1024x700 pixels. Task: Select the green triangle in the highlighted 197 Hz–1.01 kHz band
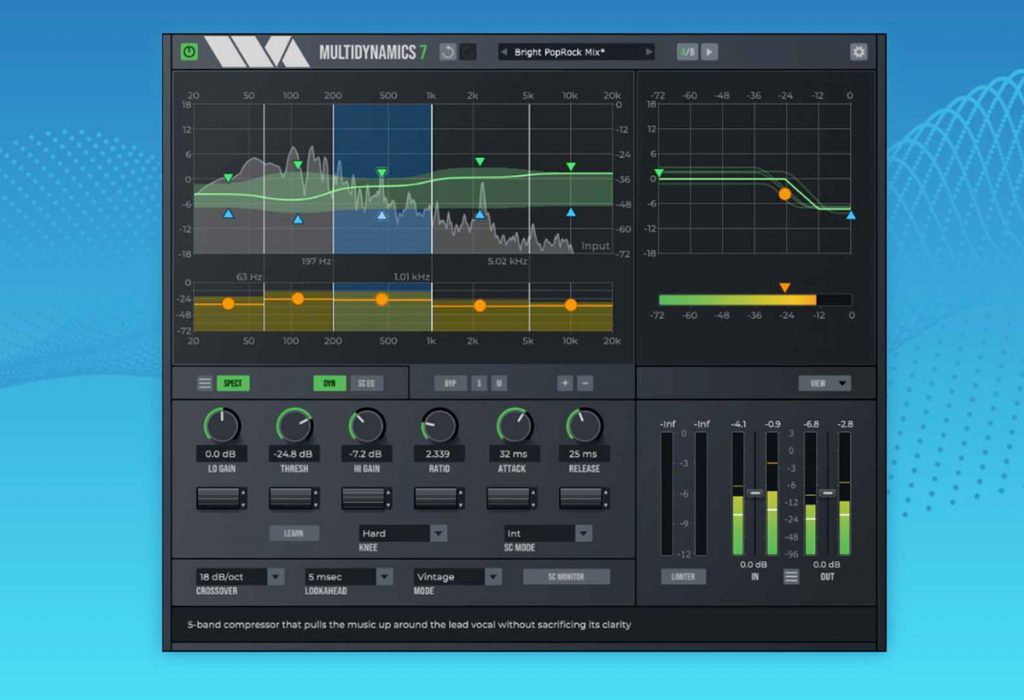pos(382,172)
